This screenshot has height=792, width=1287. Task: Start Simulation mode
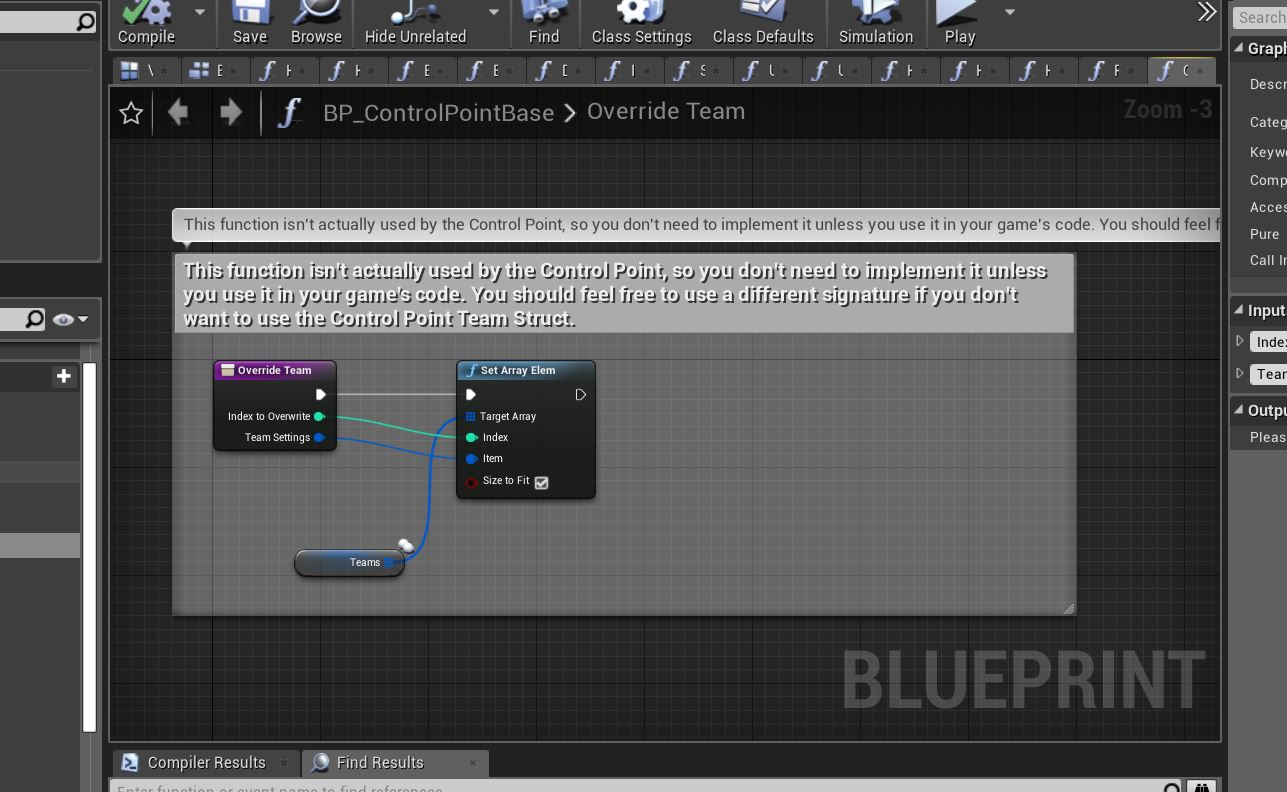(875, 24)
